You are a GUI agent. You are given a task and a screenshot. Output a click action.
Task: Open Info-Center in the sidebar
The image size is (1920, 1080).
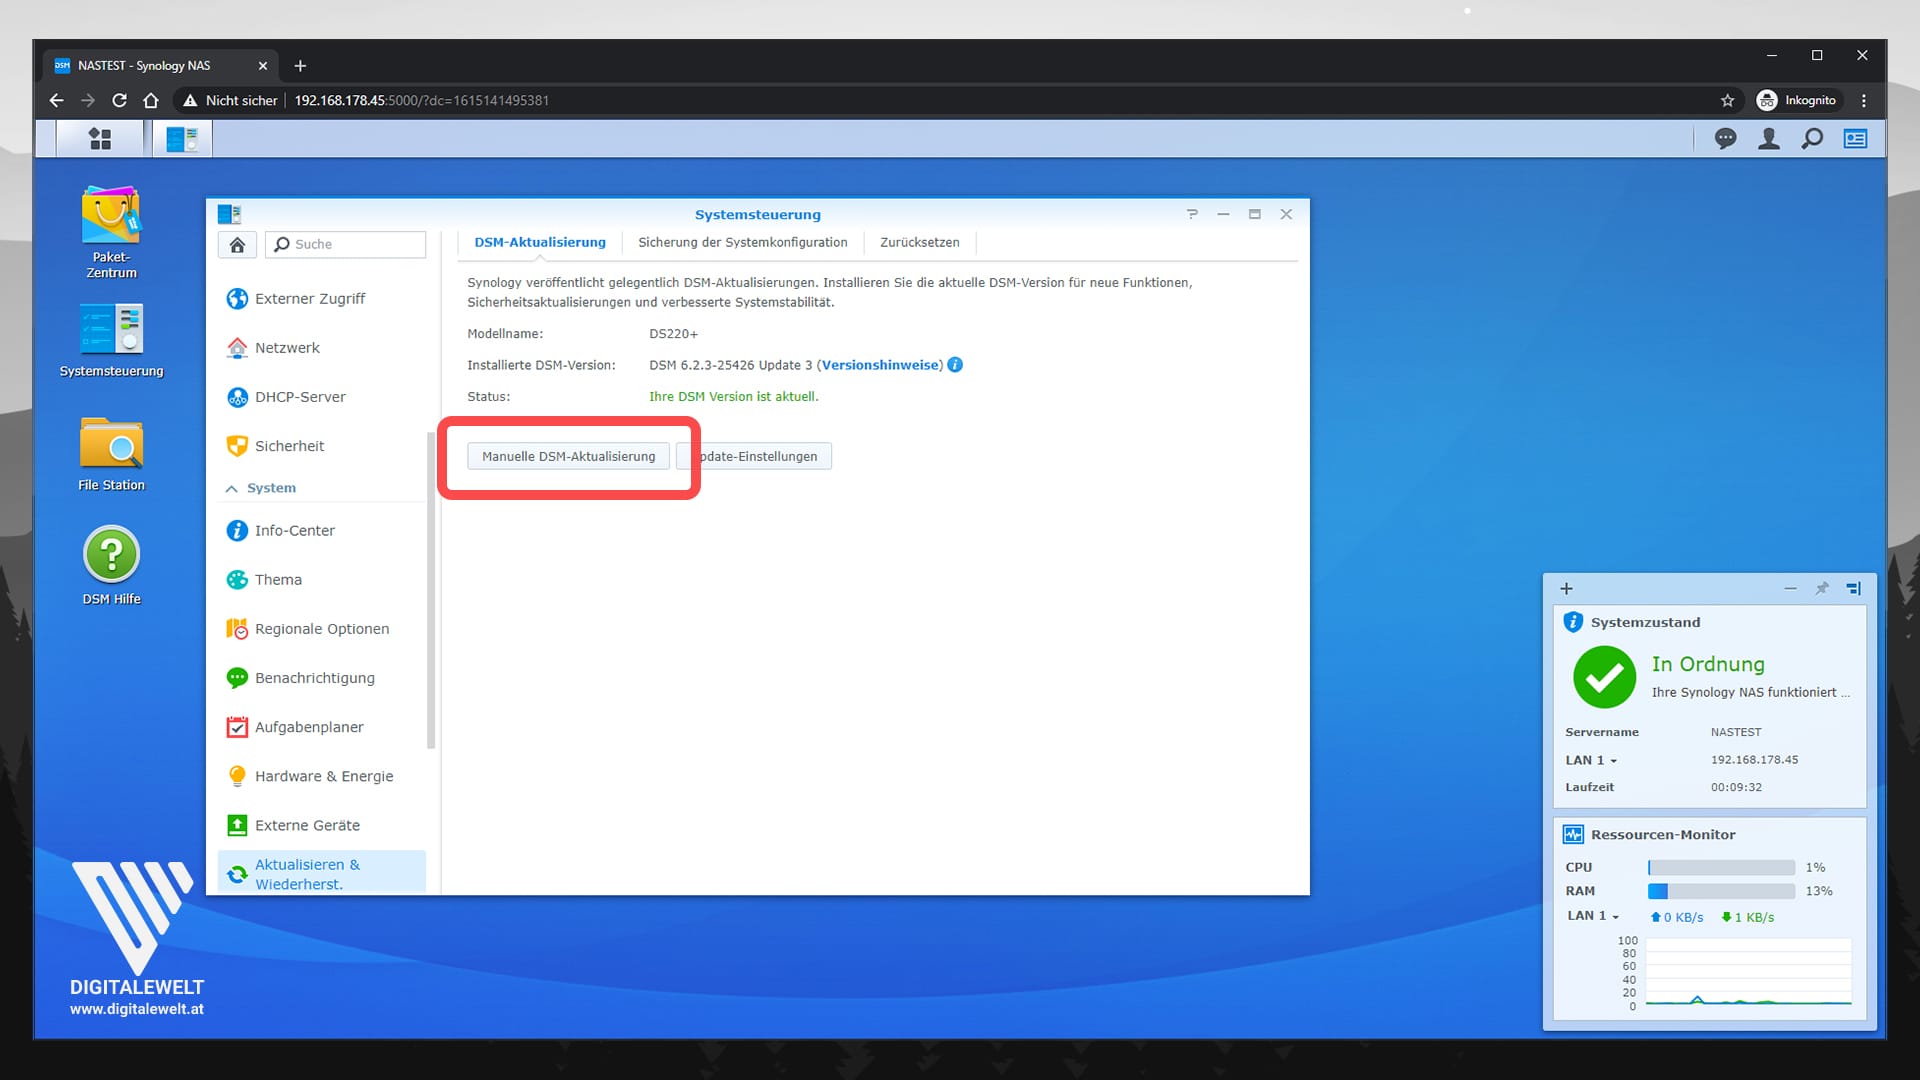click(322, 531)
